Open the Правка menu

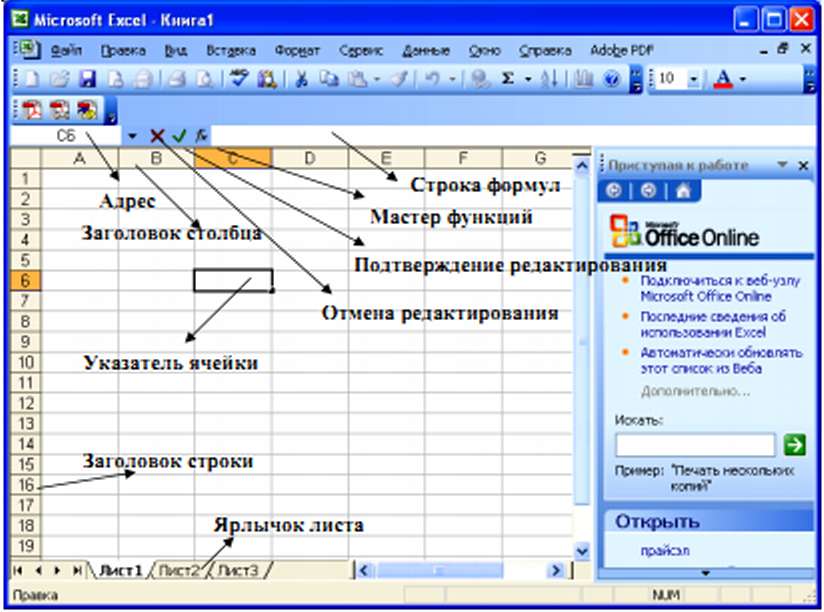tap(123, 50)
